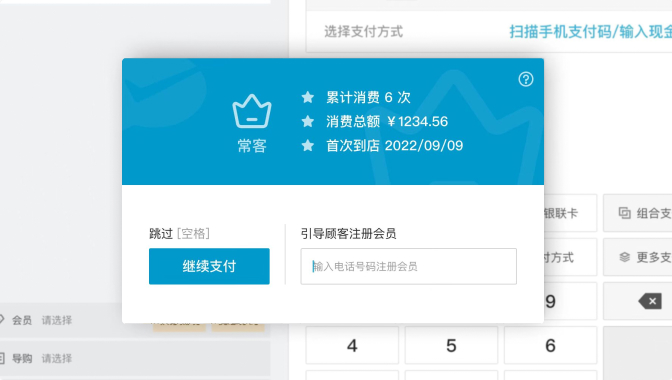672x380 pixels.
Task: Click 扫描手机支付码/输入现金 link text
Action: point(590,32)
